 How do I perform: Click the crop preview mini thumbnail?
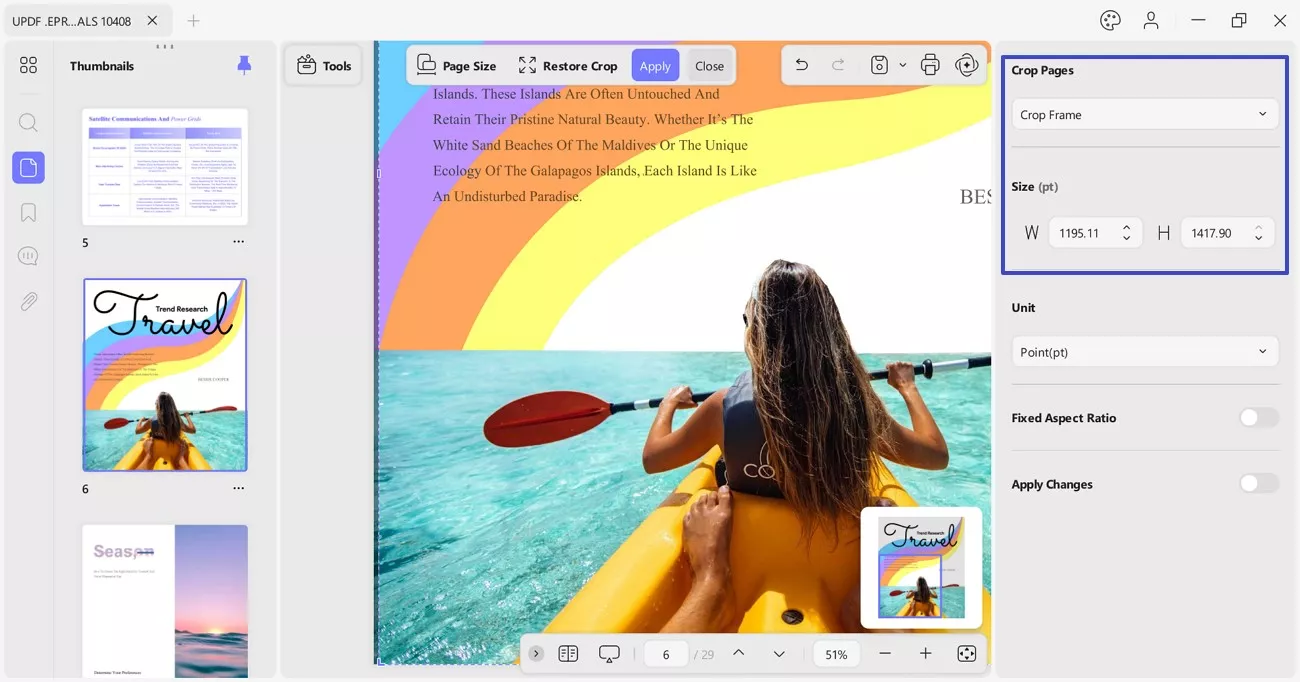click(x=921, y=567)
